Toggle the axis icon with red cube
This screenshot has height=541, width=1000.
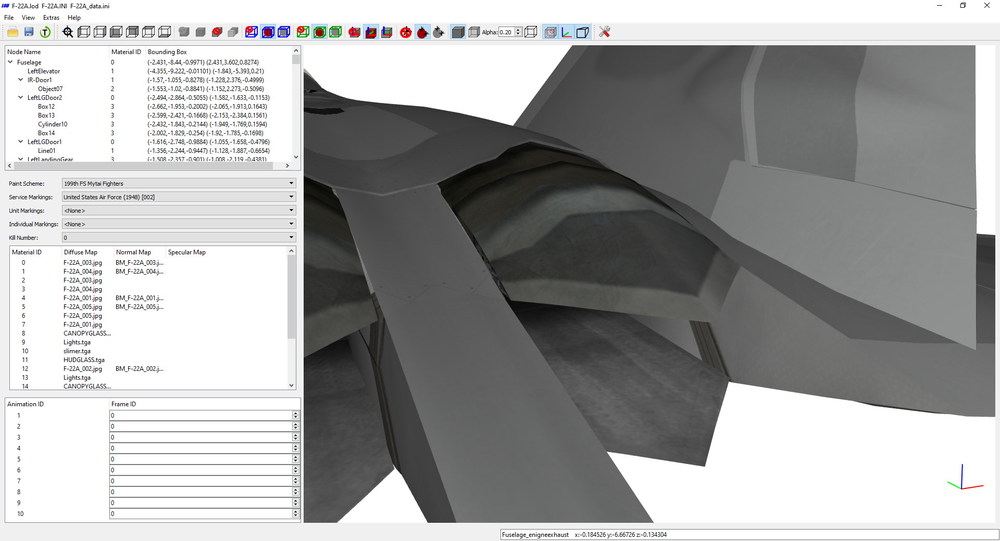(371, 32)
